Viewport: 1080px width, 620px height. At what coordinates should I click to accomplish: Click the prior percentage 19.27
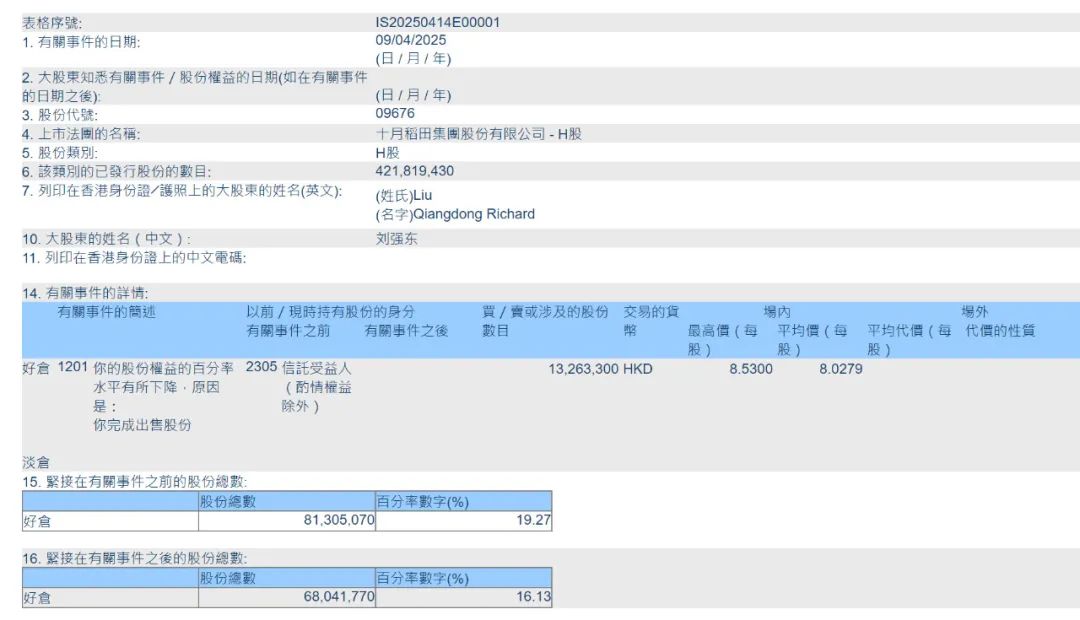coord(534,520)
